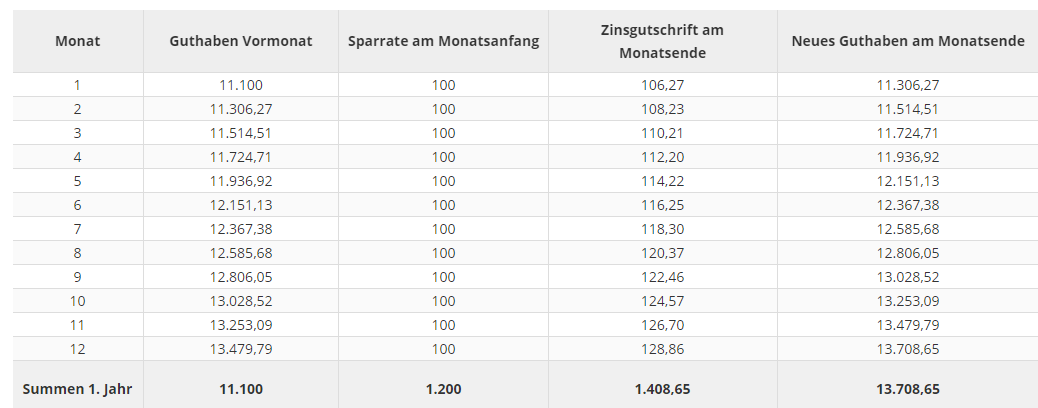The height and width of the screenshot is (408, 1038).
Task: Select the cell with value 11.306,27 in month 1
Action: pyautogui.click(x=908, y=85)
